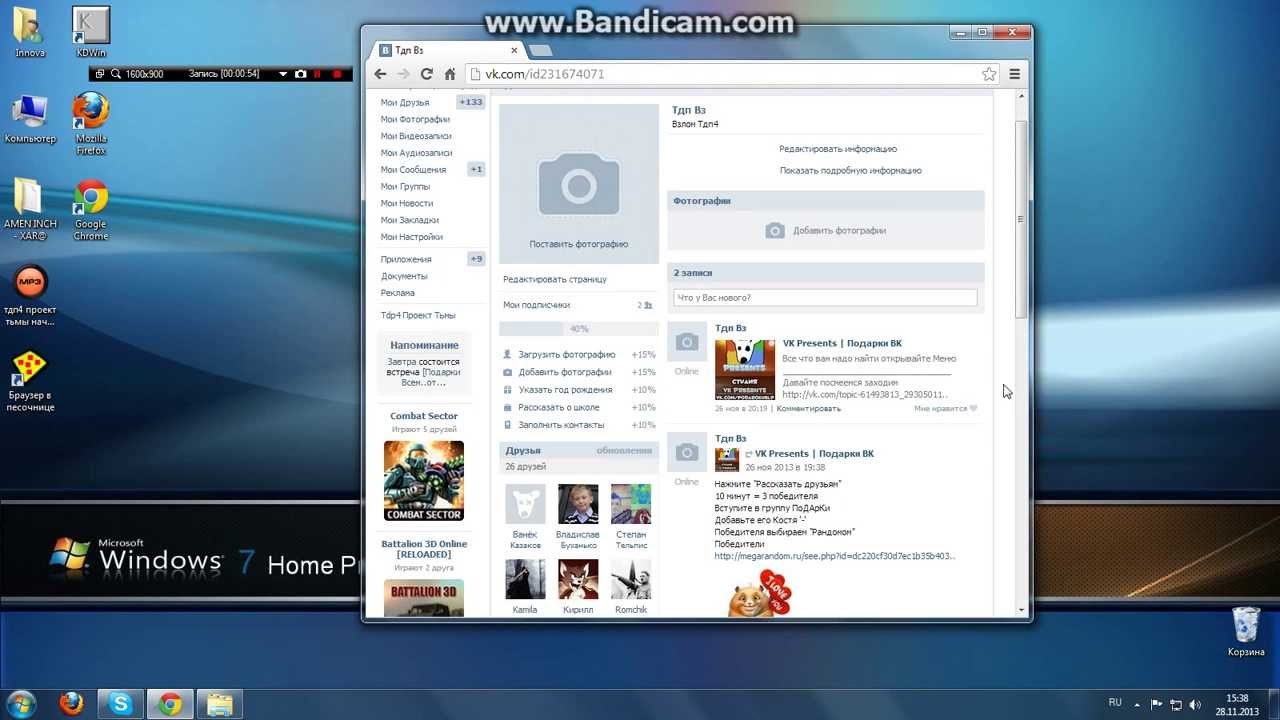Open Мои Сообщения in VK menu
The height and width of the screenshot is (720, 1280).
tap(413, 170)
